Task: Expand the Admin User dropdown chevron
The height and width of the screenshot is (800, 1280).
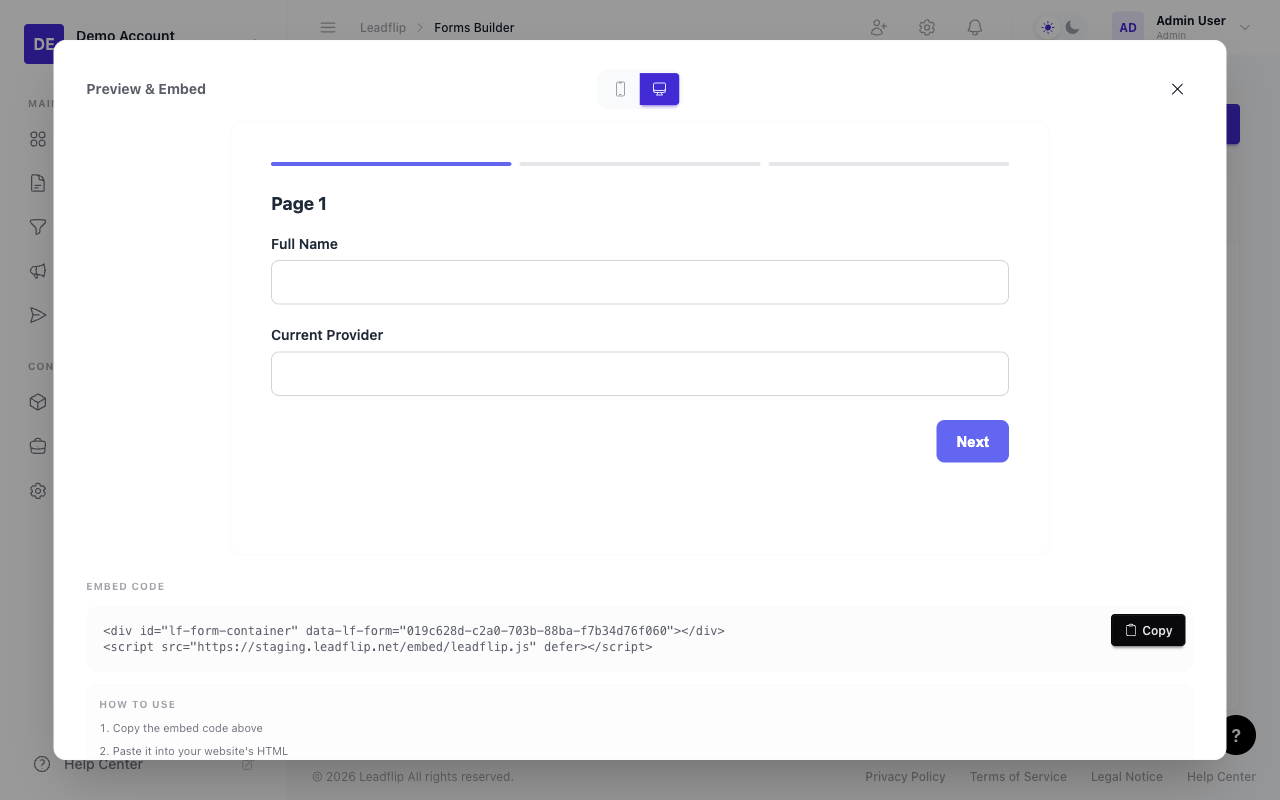Action: [1245, 28]
